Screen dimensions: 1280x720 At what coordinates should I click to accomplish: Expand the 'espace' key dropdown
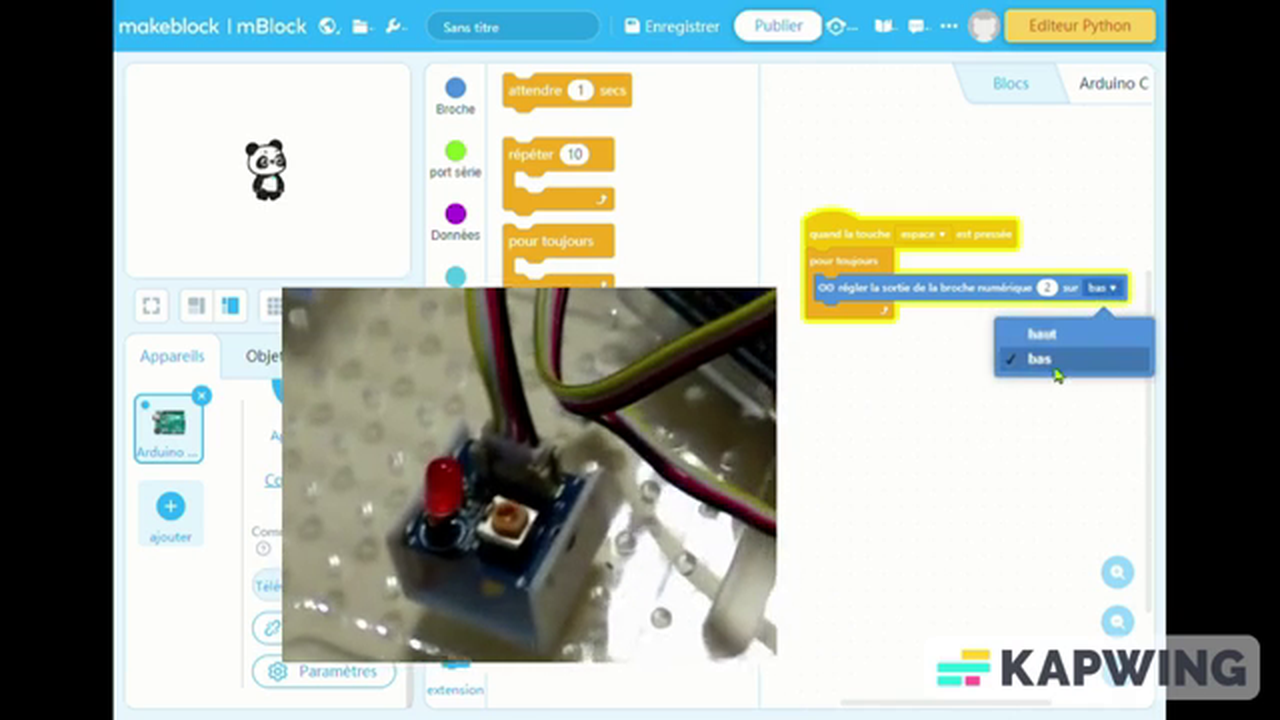pos(922,234)
